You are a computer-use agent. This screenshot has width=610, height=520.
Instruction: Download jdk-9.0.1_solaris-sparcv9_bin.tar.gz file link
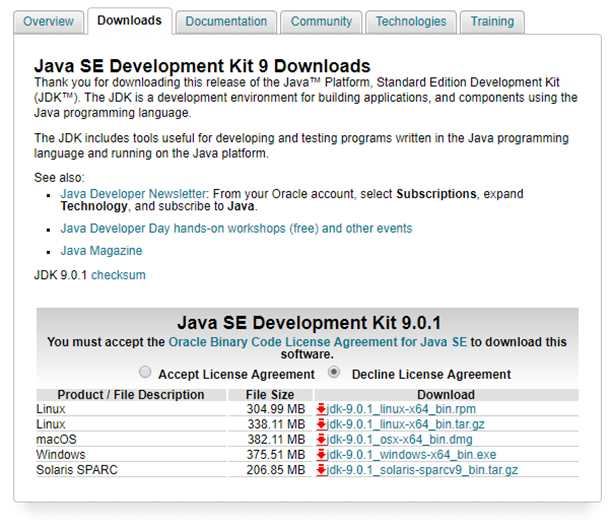422,470
